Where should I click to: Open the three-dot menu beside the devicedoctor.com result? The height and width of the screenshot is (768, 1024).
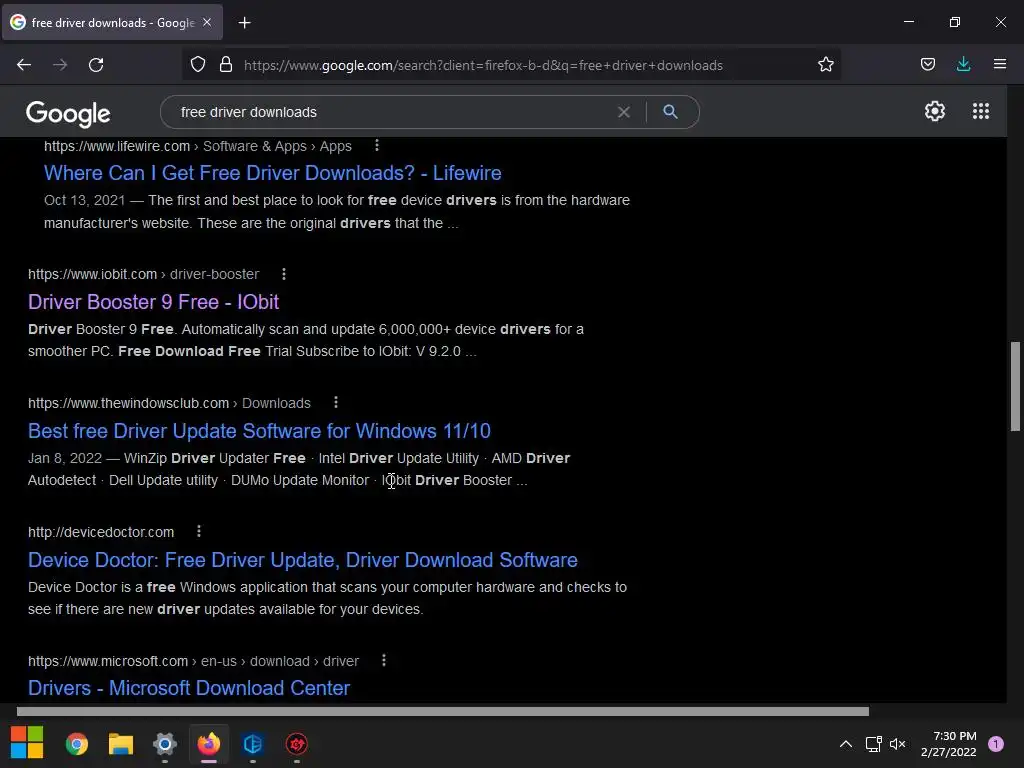point(199,532)
